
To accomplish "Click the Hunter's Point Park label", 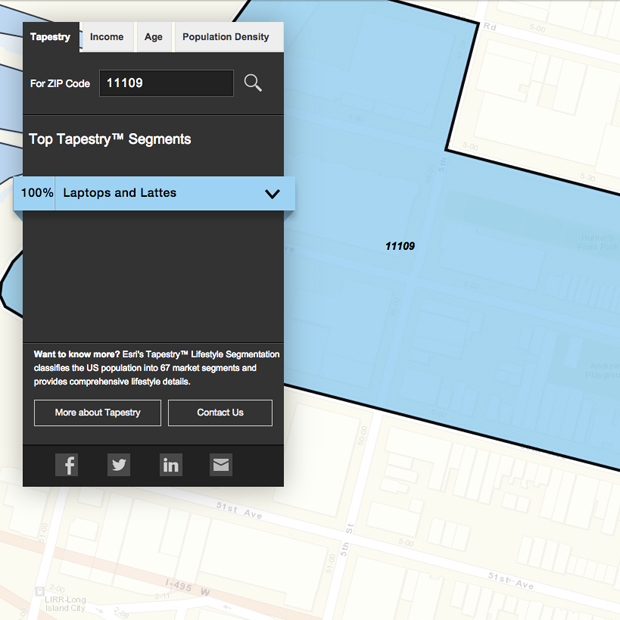I will 598,242.
